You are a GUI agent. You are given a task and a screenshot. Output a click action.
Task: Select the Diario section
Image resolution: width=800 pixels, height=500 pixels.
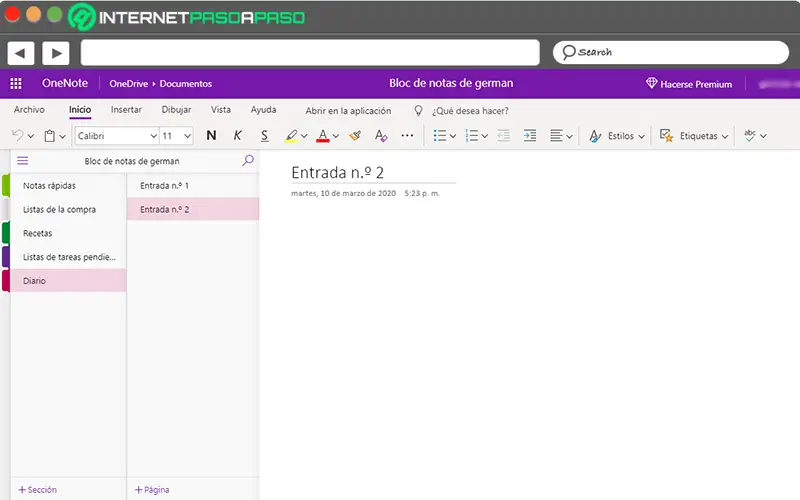(68, 281)
